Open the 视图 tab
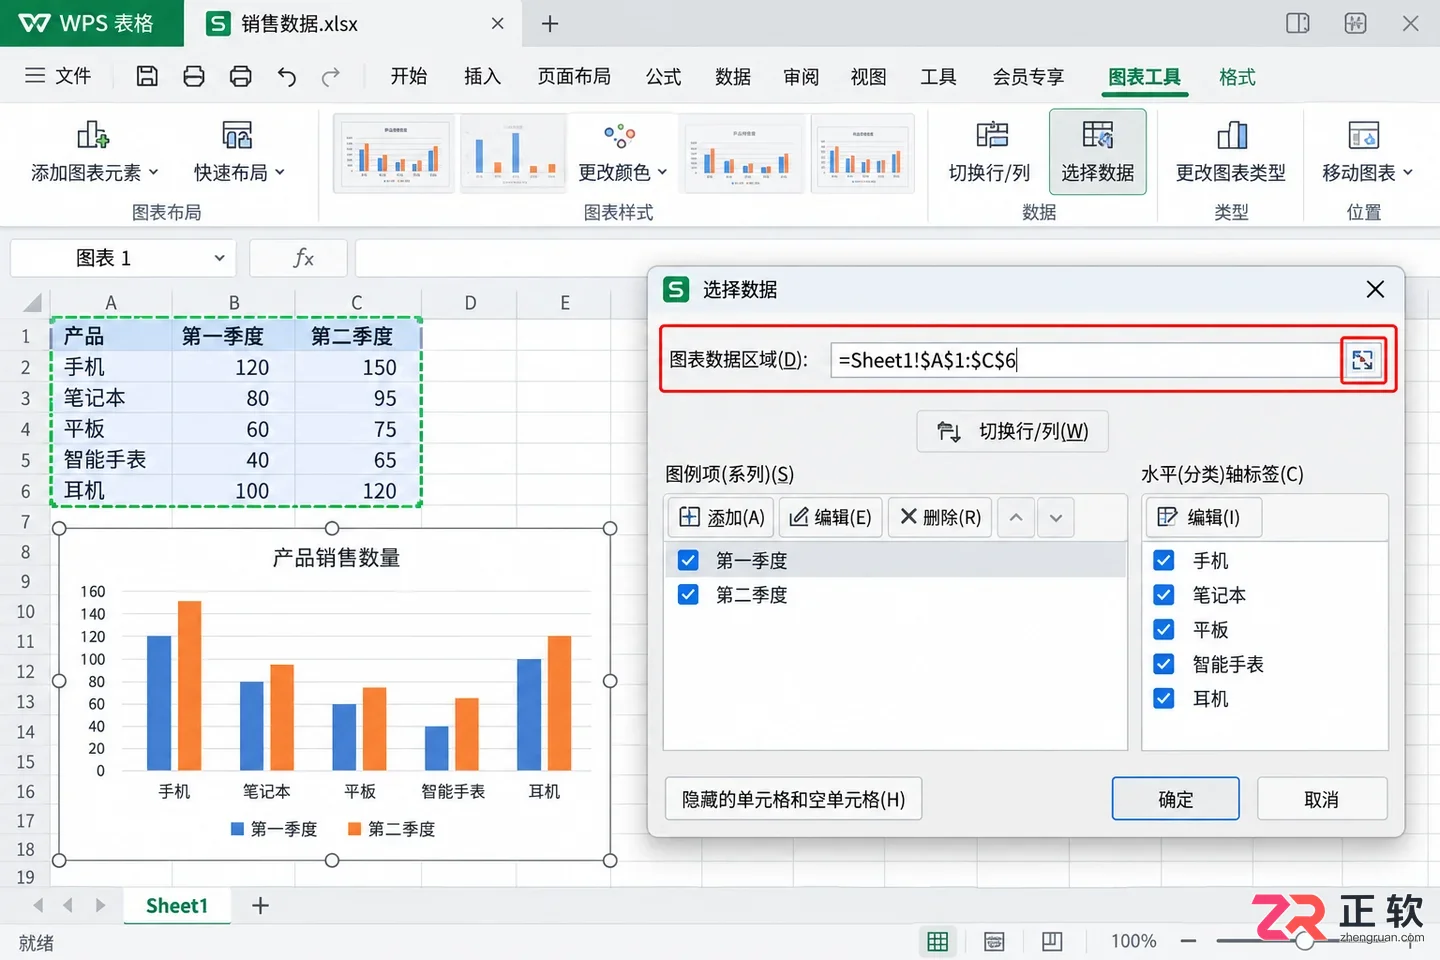Screen dimensions: 1440x960 click(x=868, y=76)
